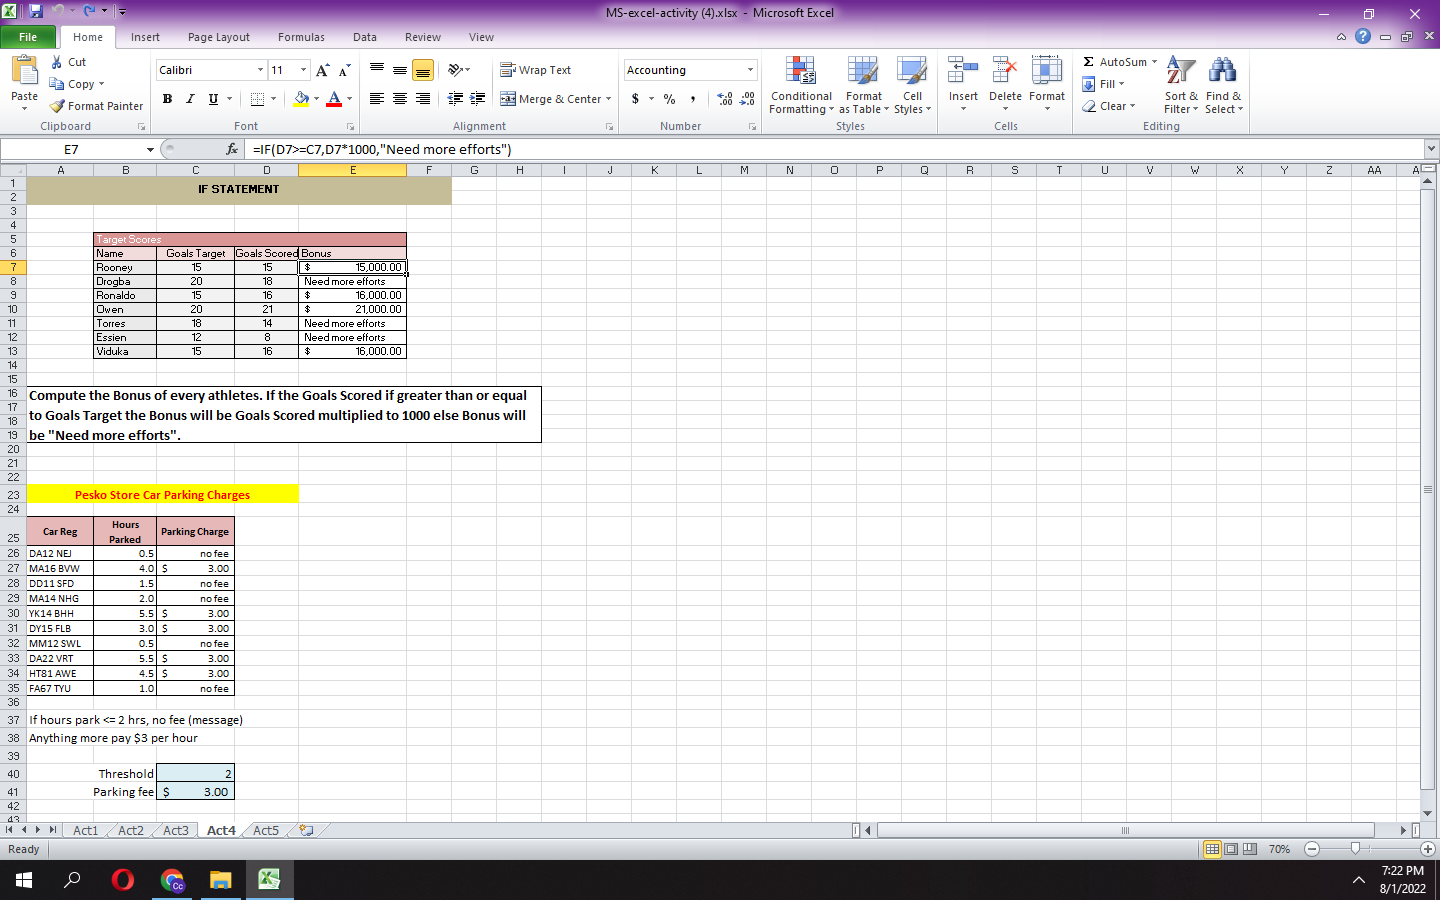Toggle align text left
Screen dimensions: 1440x900
coord(377,99)
